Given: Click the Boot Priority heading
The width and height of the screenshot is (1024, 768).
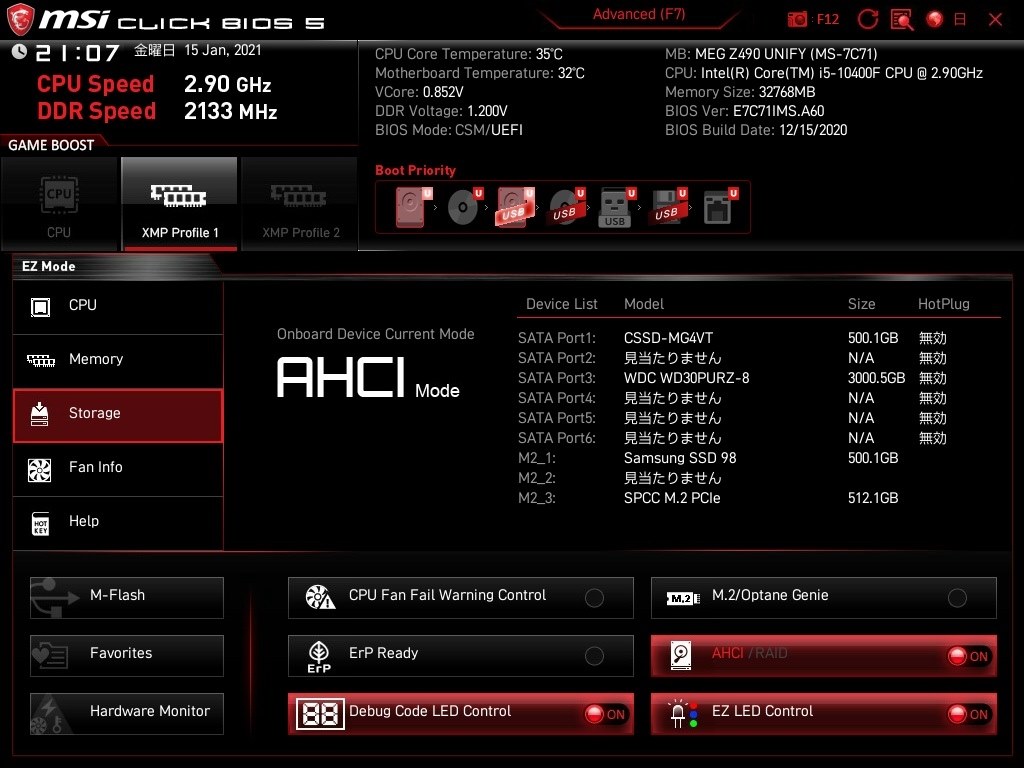Looking at the screenshot, I should tap(415, 170).
